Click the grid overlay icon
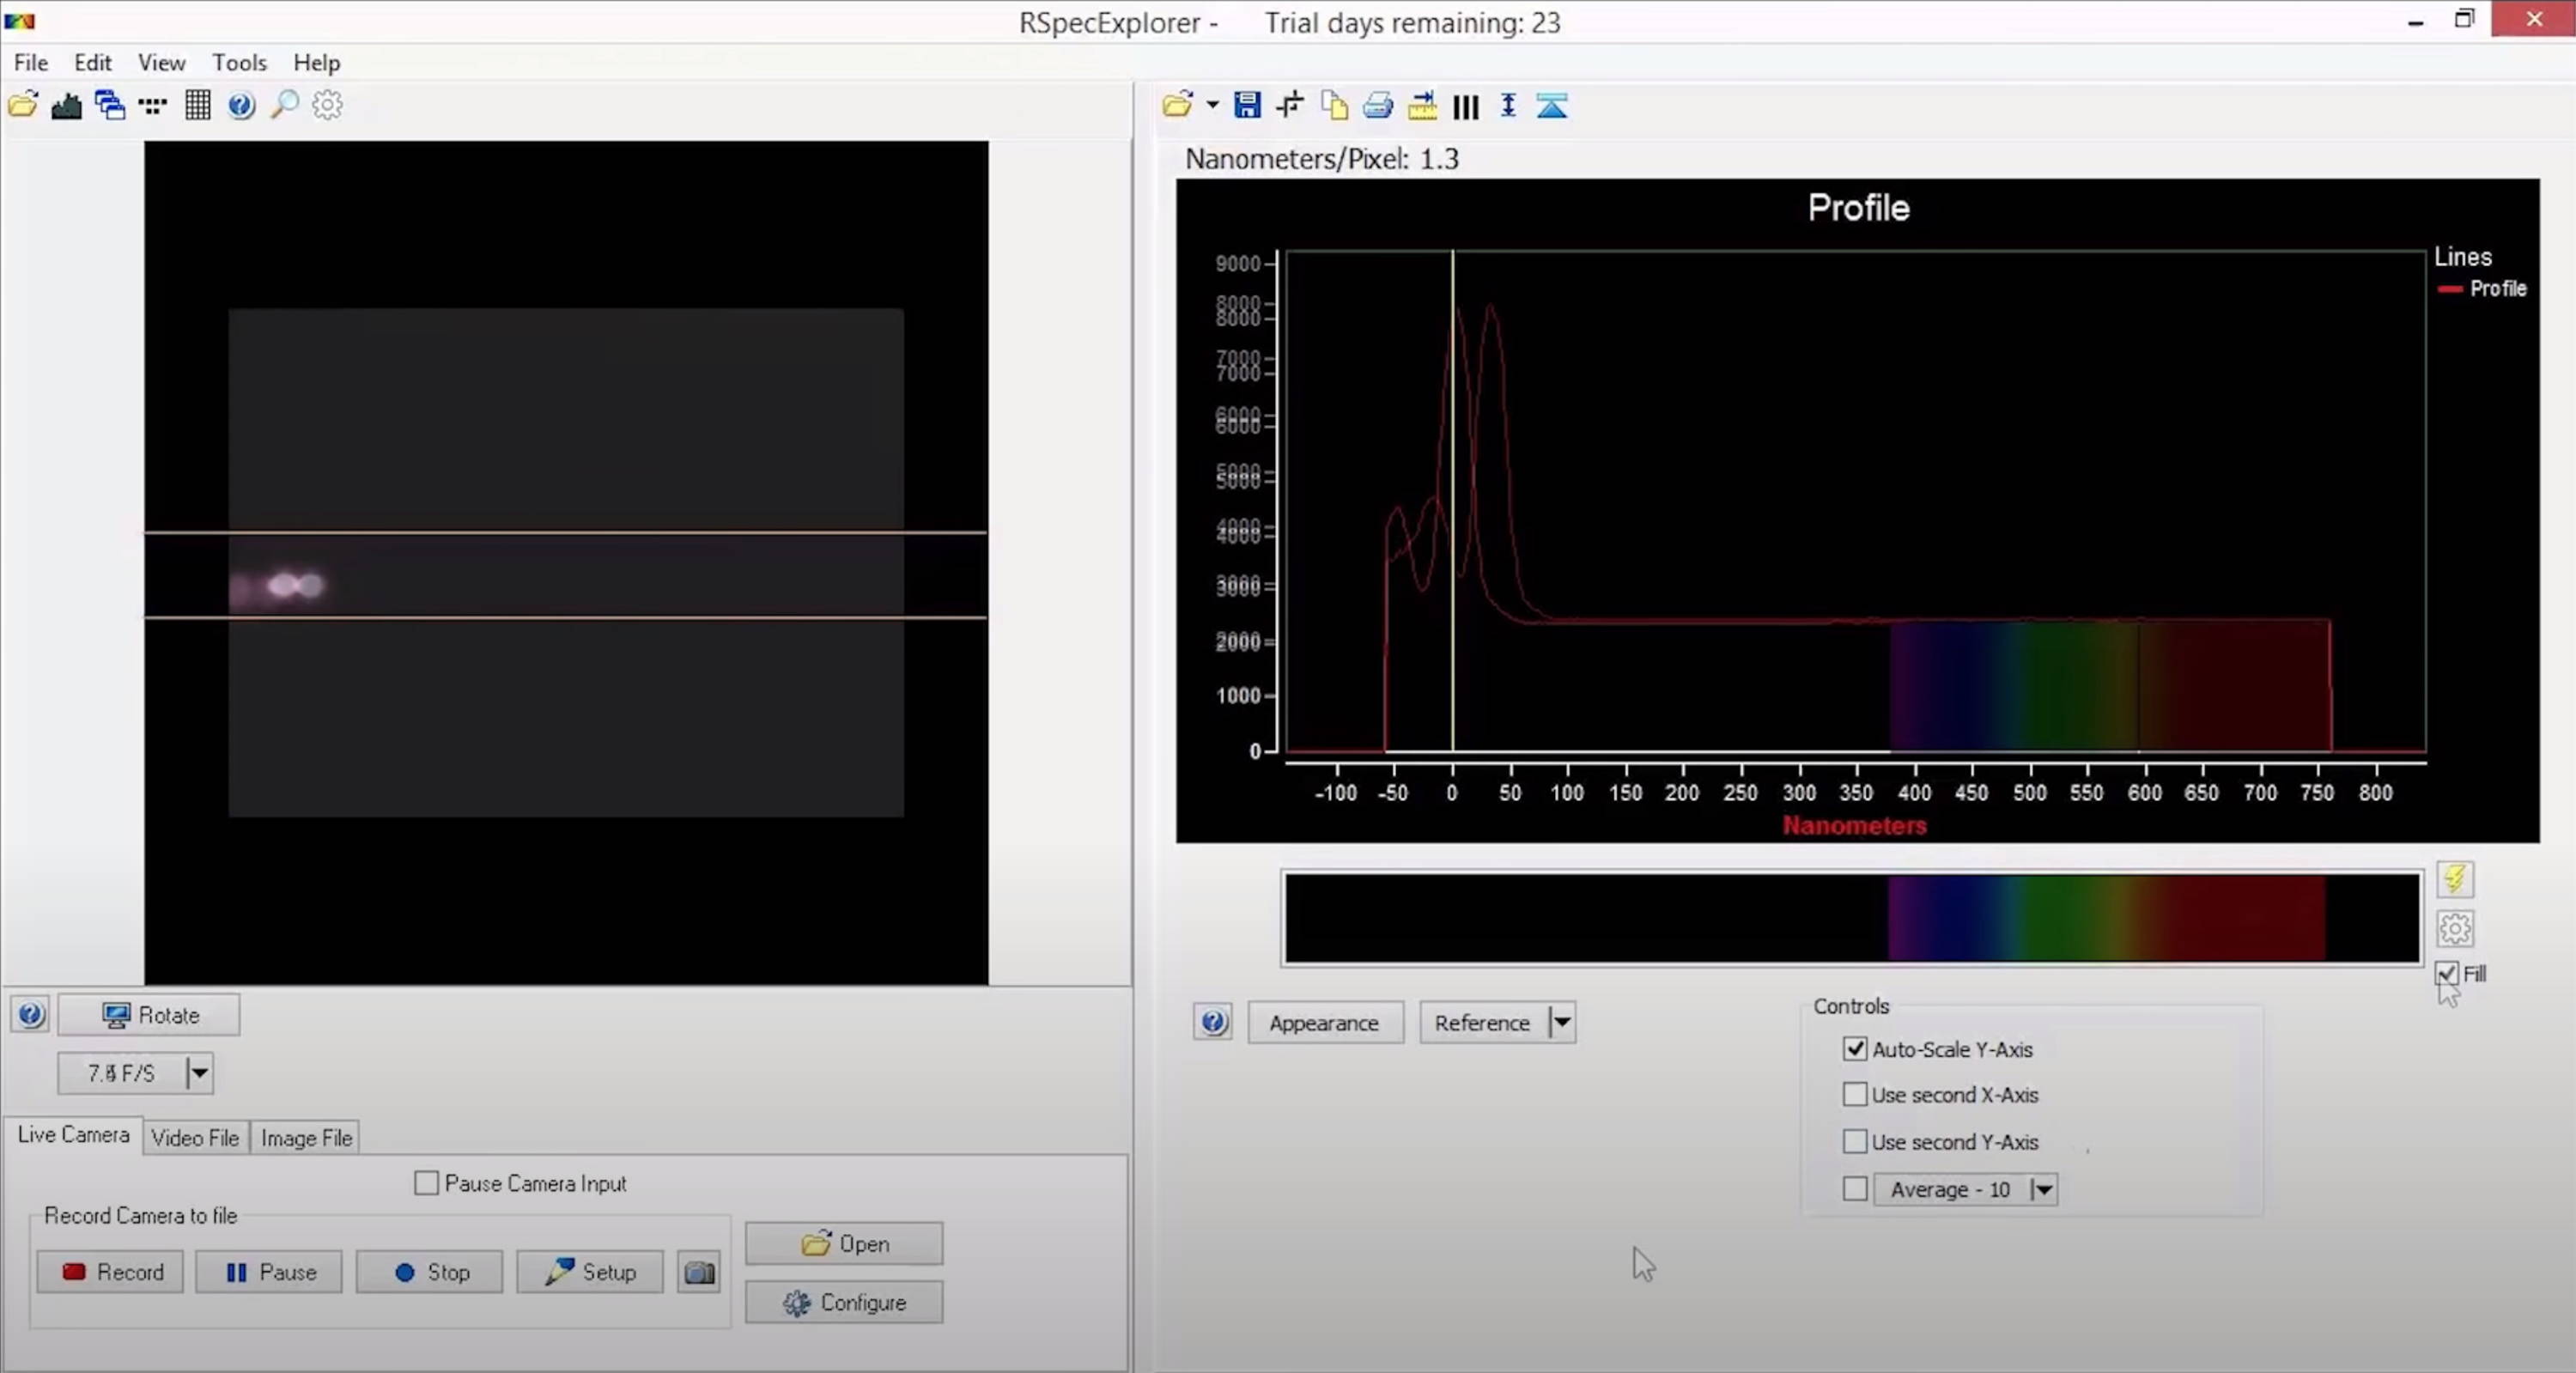The height and width of the screenshot is (1373, 2576). (x=197, y=105)
